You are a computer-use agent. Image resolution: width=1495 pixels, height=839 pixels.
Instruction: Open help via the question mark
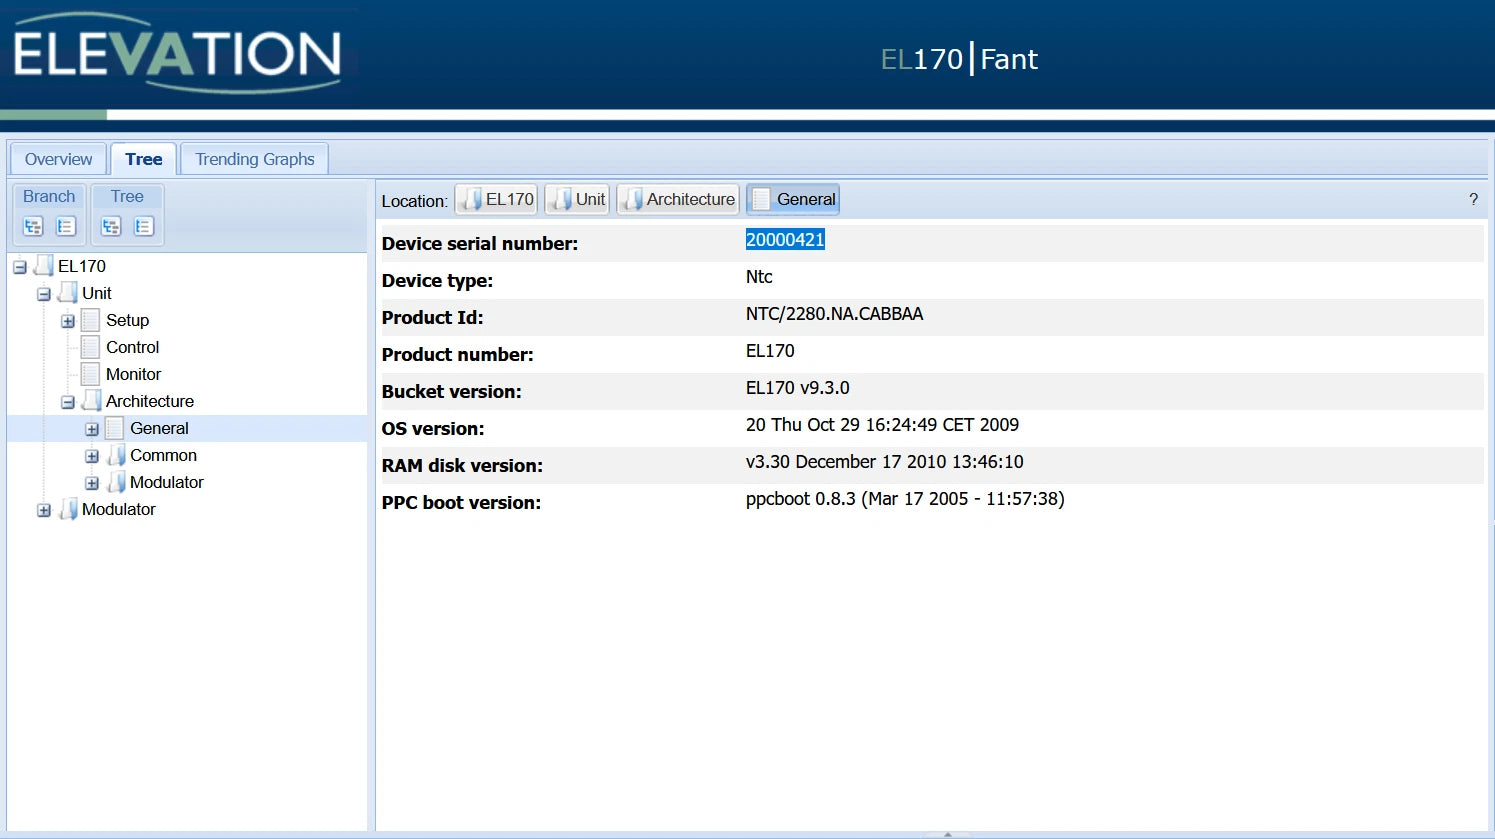pyautogui.click(x=1473, y=199)
